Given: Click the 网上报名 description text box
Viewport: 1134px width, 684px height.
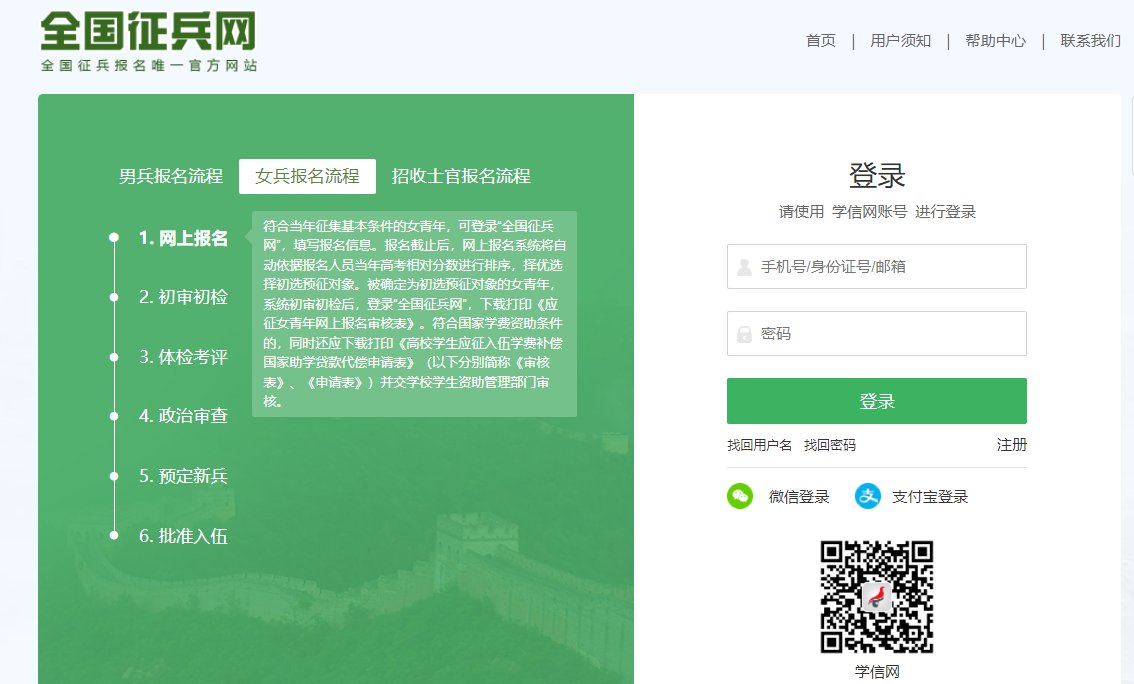Looking at the screenshot, I should click(414, 314).
